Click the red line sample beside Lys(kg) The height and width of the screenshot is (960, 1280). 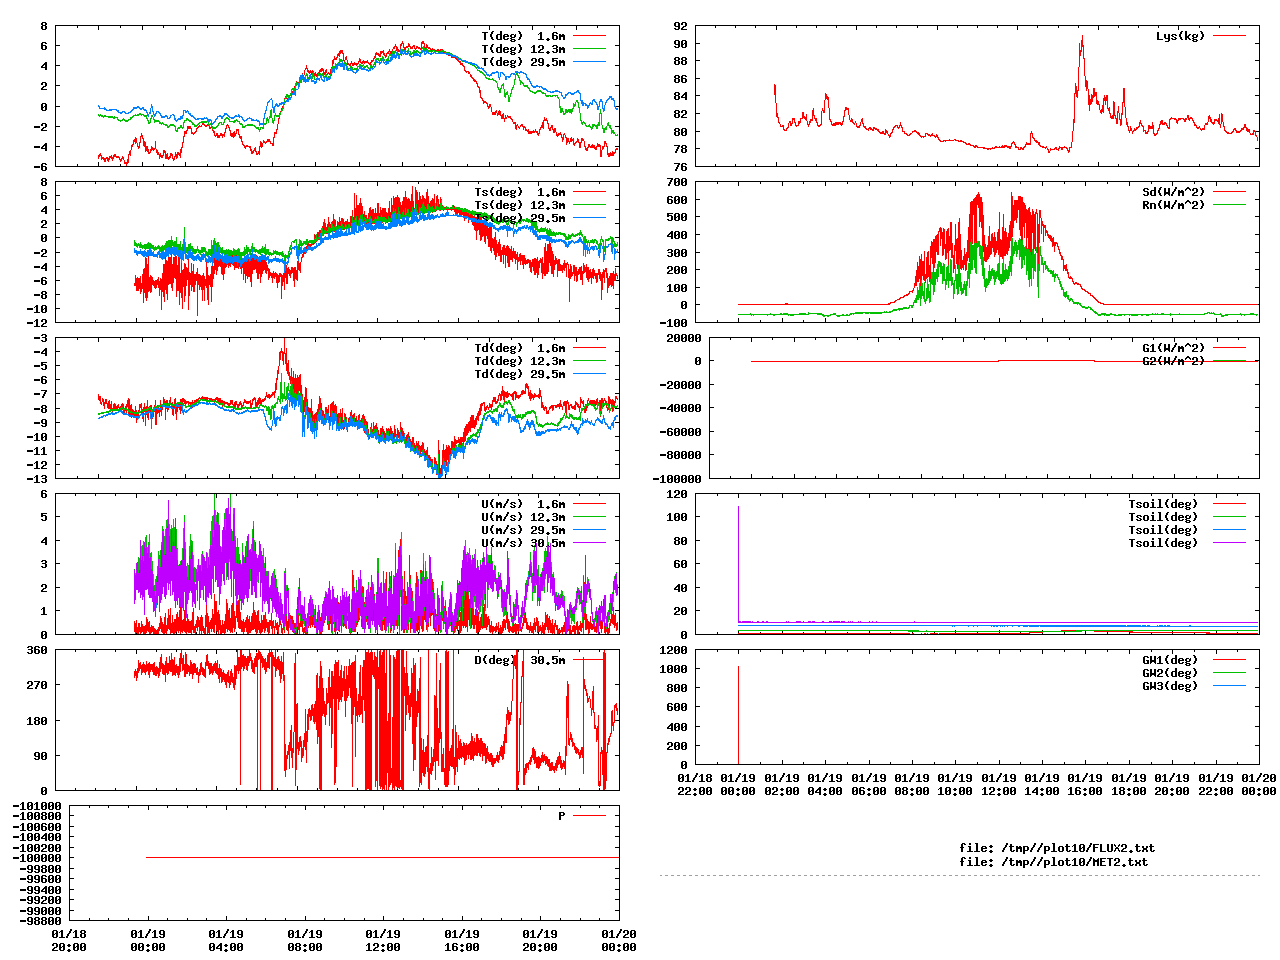point(1230,36)
